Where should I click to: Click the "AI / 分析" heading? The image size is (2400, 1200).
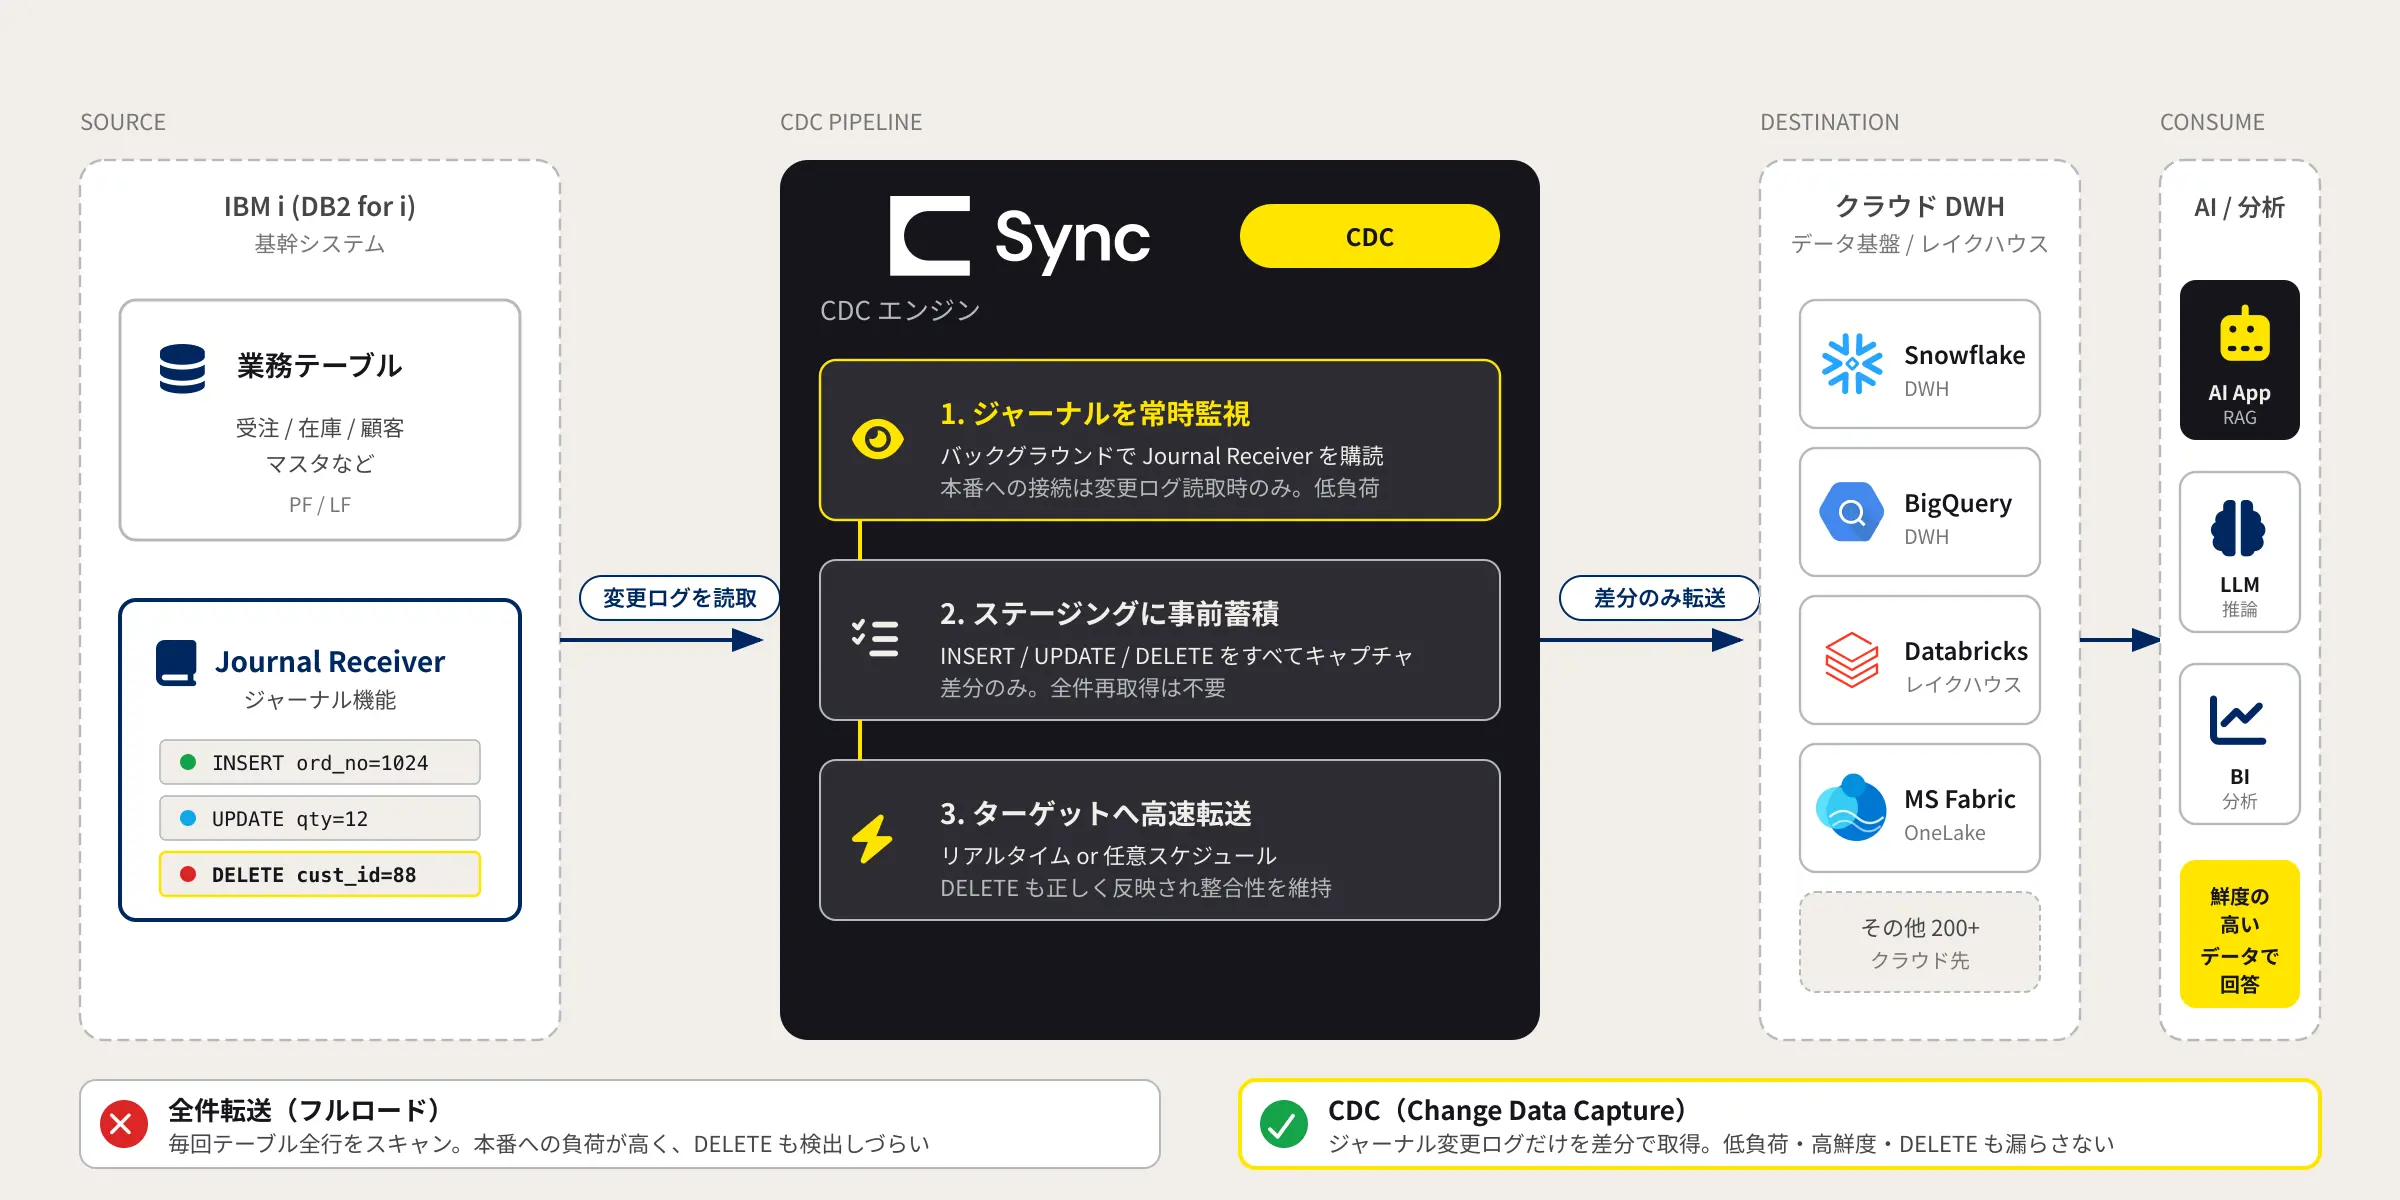2240,207
